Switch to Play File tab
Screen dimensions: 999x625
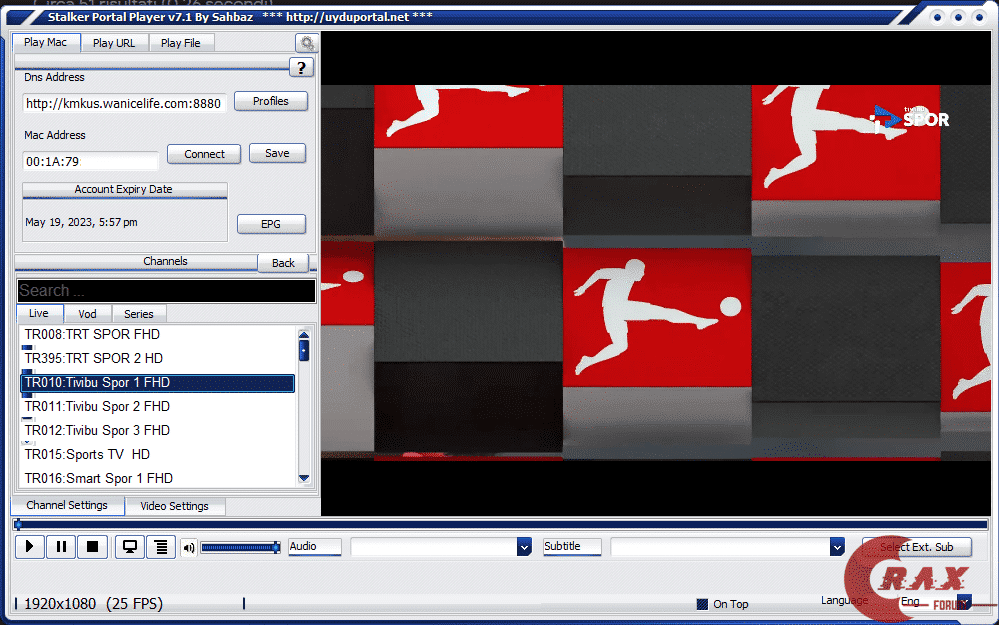click(x=181, y=43)
